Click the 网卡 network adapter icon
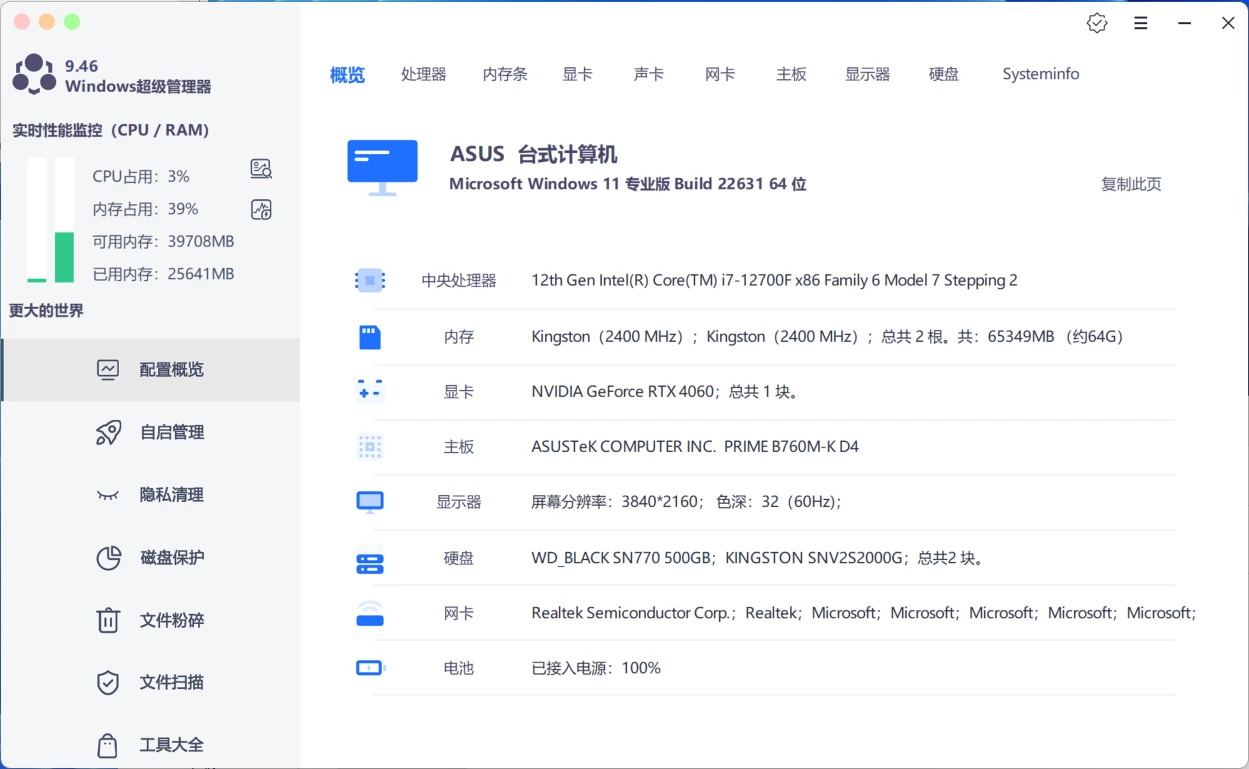Image resolution: width=1249 pixels, height=769 pixels. coord(370,614)
